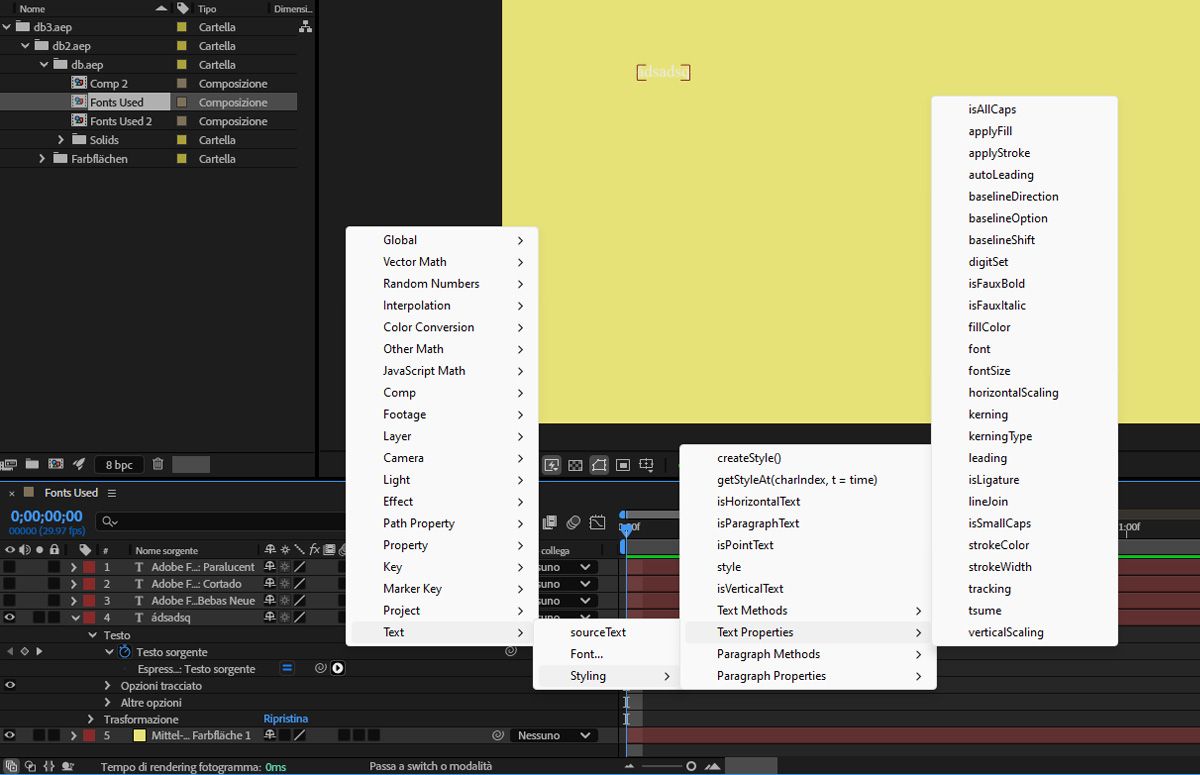Click the Testo sorgente stopwatch

click(125, 652)
